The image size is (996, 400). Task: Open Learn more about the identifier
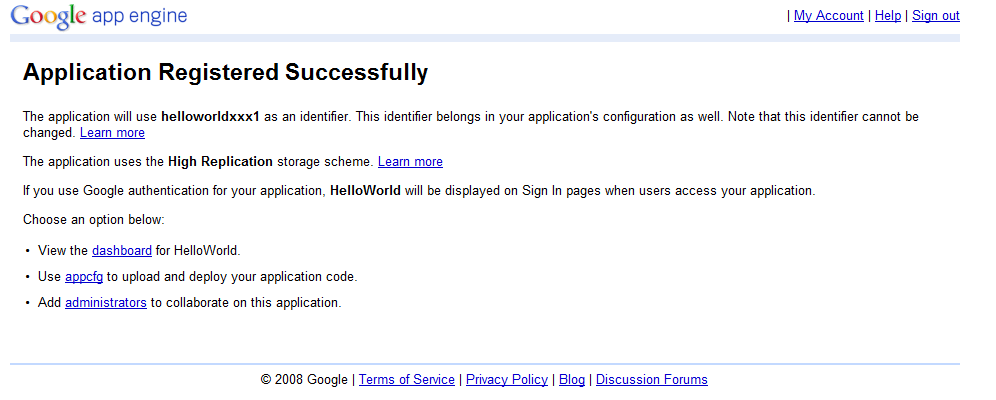112,133
